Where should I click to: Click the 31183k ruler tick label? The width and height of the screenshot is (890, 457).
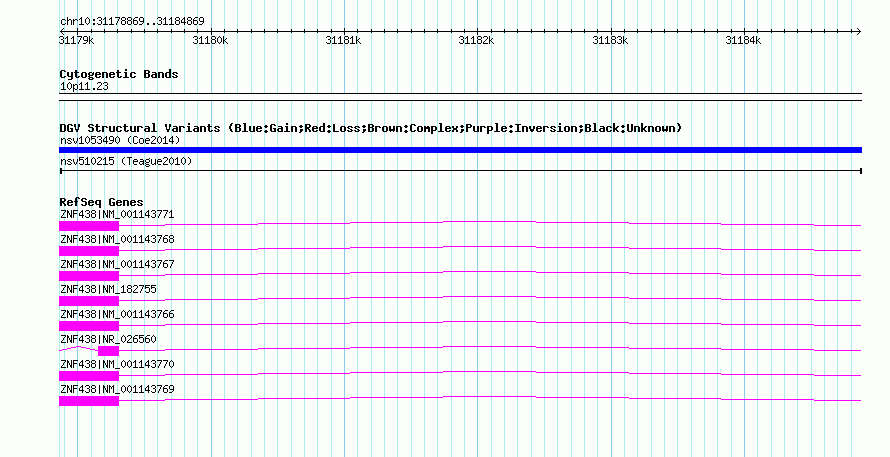tap(610, 40)
